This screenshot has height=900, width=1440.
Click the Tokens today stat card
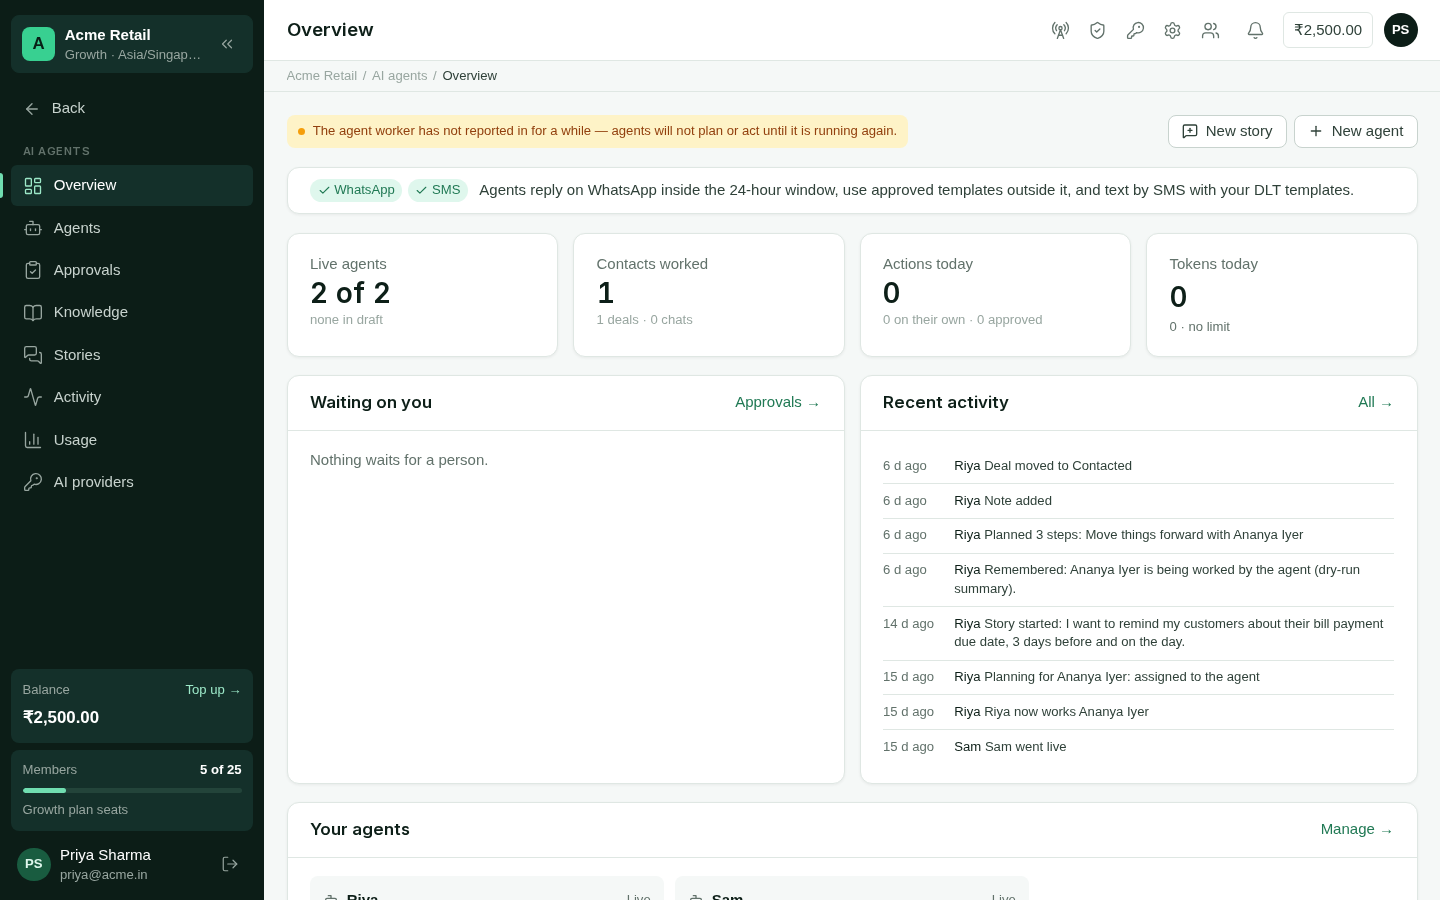(x=1282, y=295)
